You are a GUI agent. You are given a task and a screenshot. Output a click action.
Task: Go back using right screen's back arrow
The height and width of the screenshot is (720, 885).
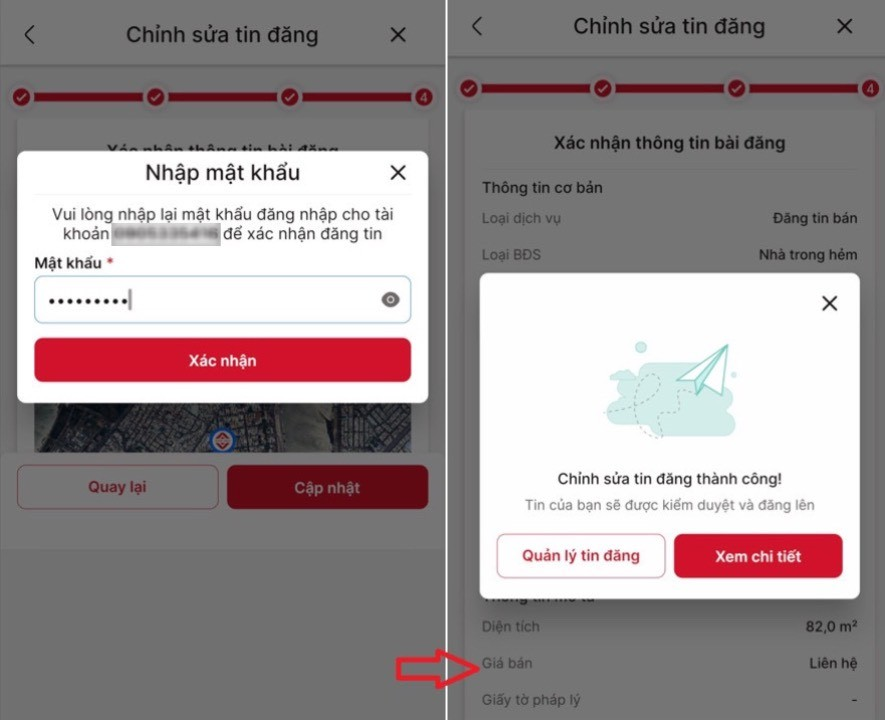pos(477,26)
